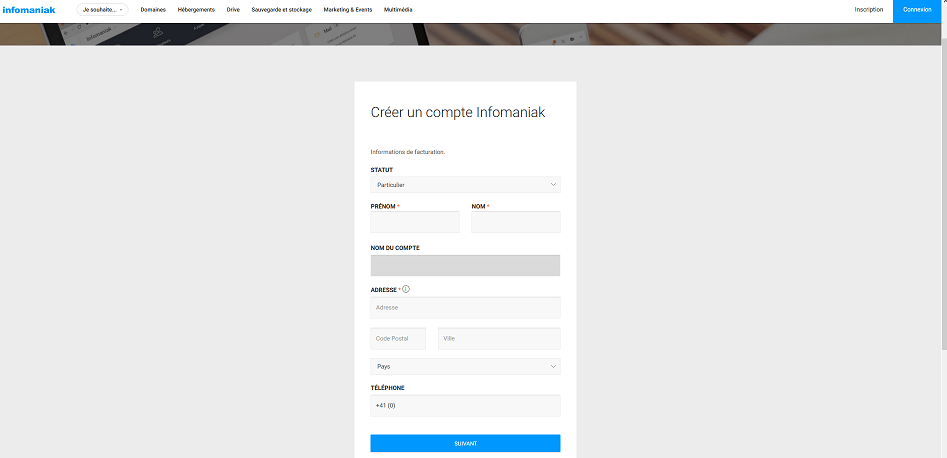Click the Nom du compte field

(465, 265)
